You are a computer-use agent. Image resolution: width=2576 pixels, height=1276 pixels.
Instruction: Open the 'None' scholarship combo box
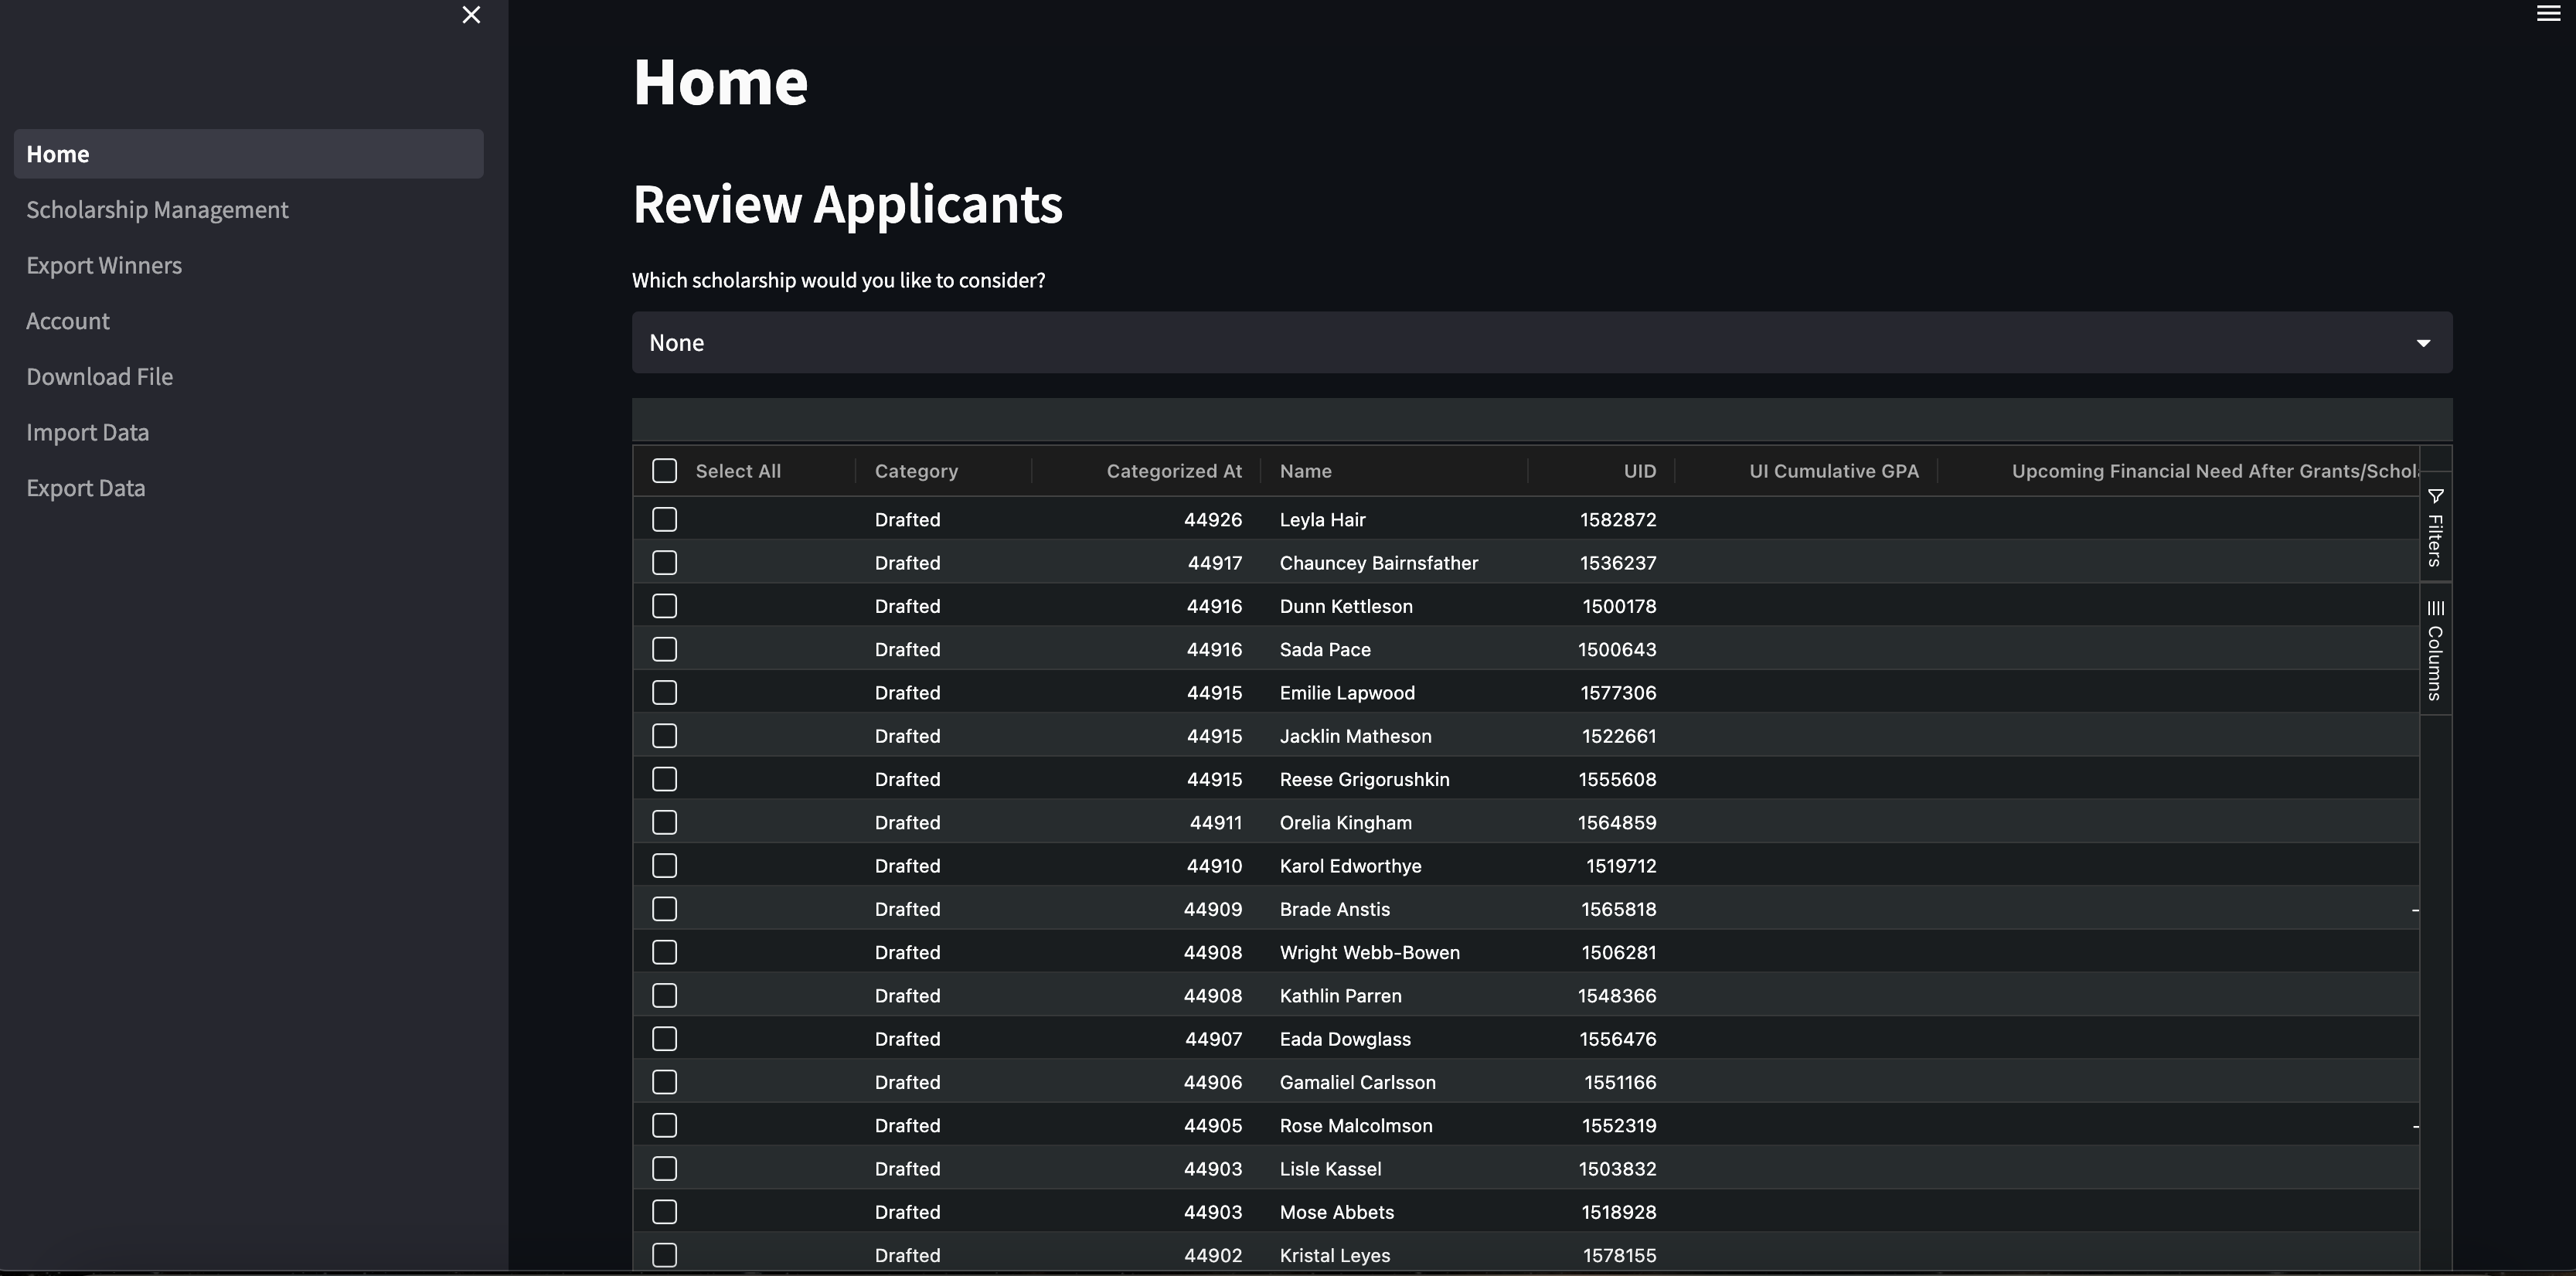(1541, 343)
